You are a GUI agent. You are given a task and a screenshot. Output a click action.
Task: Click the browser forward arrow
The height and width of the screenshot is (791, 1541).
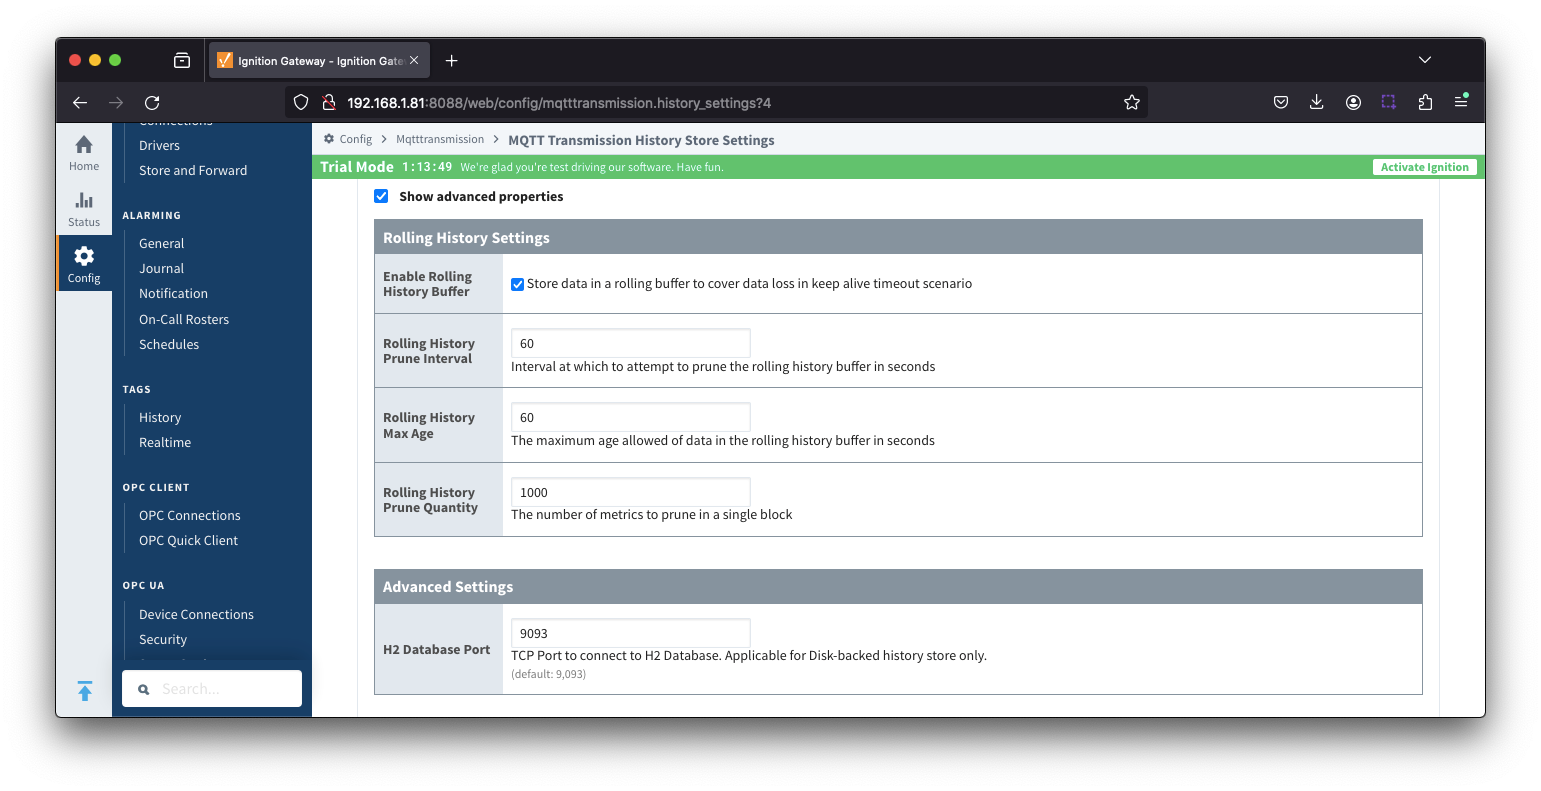coord(116,102)
